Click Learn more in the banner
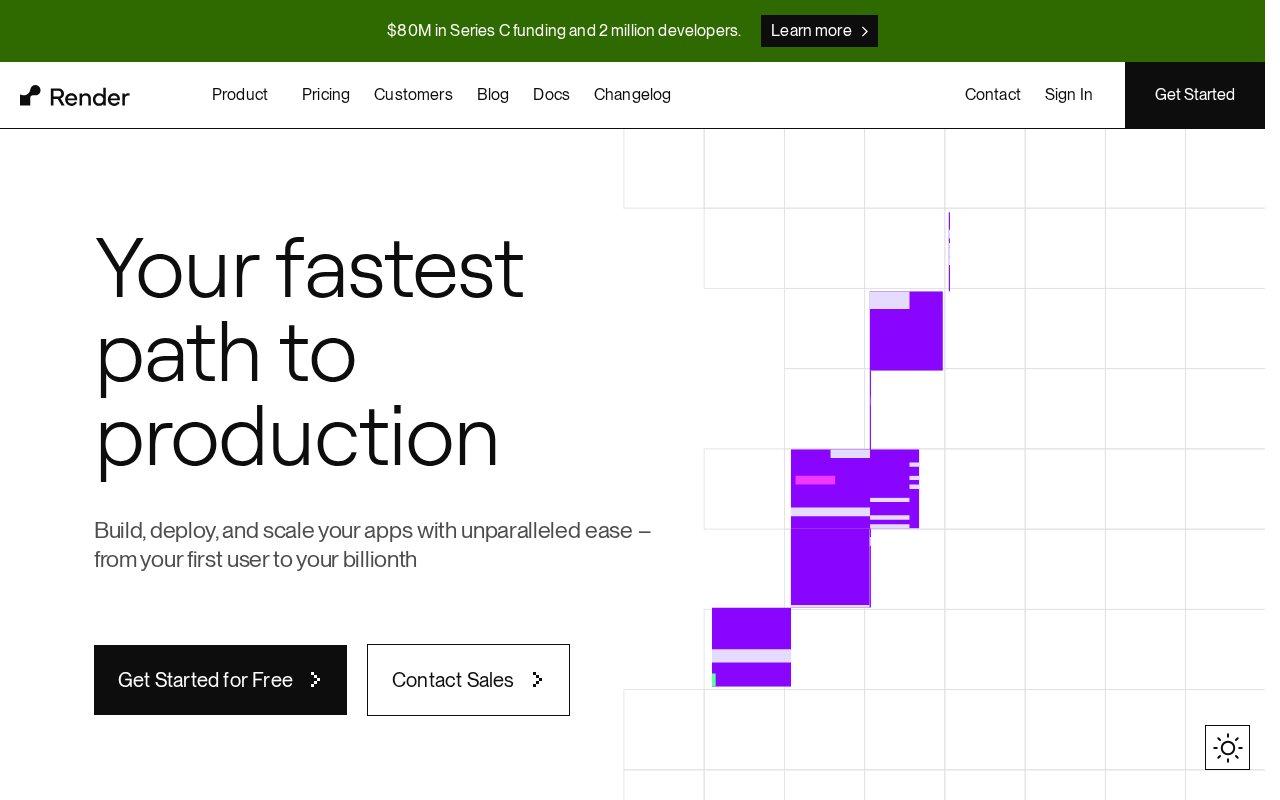Screen dimensions: 1280x800 click(x=819, y=31)
